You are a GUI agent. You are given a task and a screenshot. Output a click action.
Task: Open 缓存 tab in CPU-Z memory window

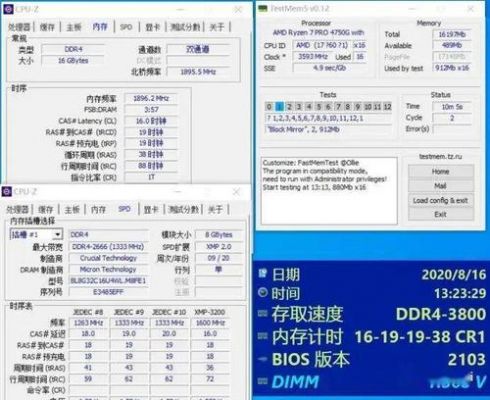(47, 27)
